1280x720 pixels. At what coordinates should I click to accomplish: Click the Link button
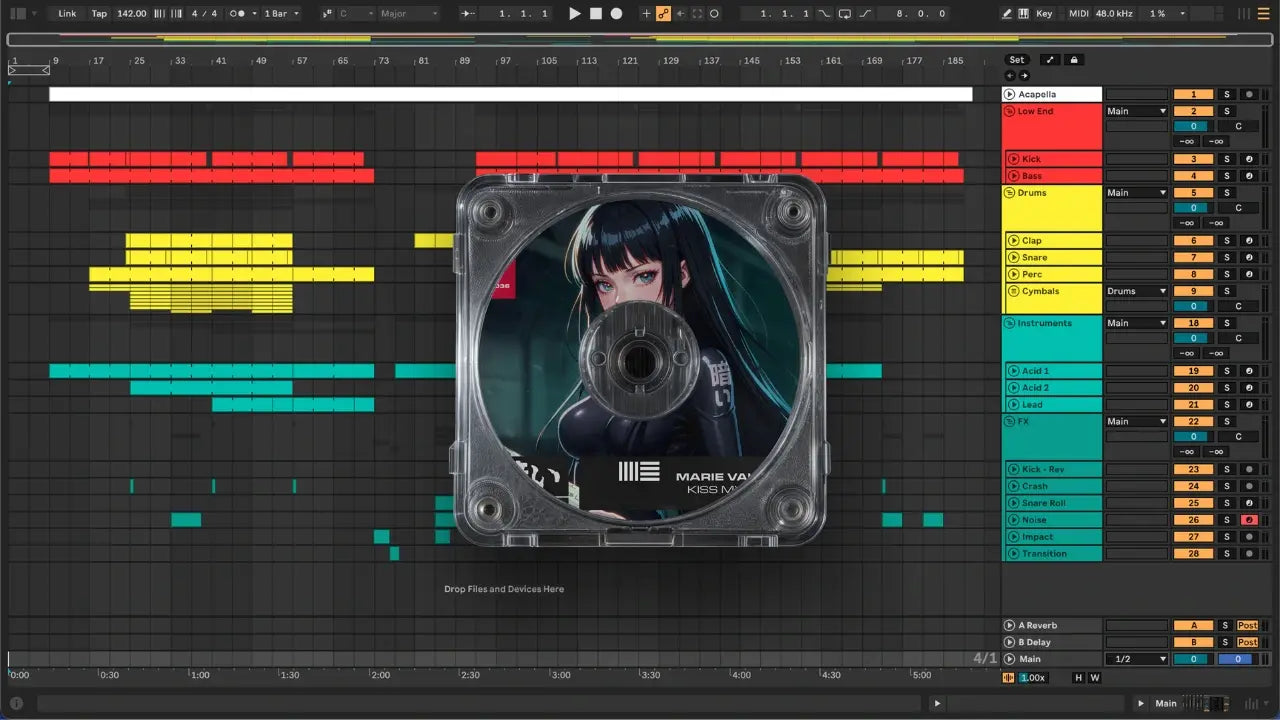67,14
